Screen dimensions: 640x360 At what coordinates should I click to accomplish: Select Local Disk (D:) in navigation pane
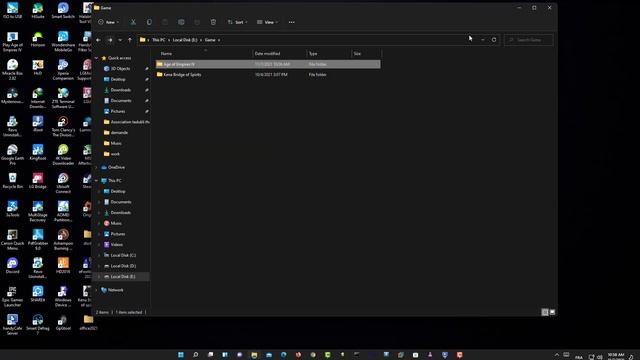(123, 266)
